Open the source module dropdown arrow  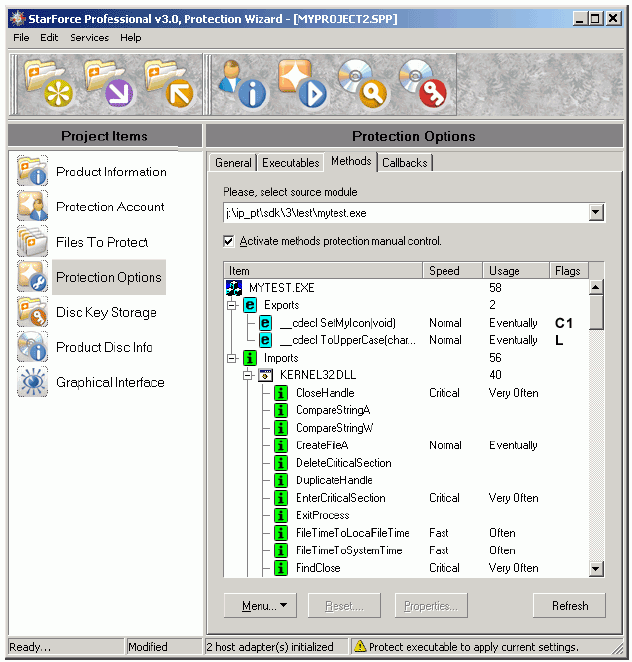coord(596,212)
